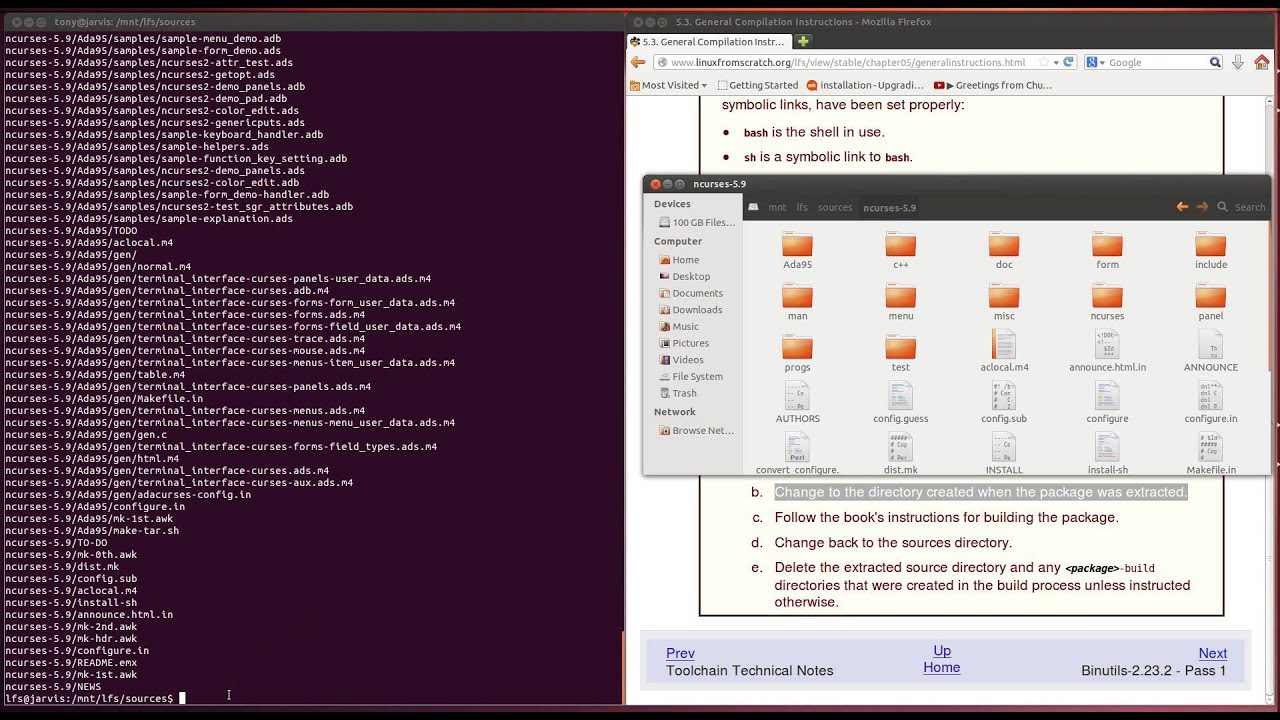This screenshot has width=1280, height=720.
Task: Follow the Next link
Action: point(1212,653)
